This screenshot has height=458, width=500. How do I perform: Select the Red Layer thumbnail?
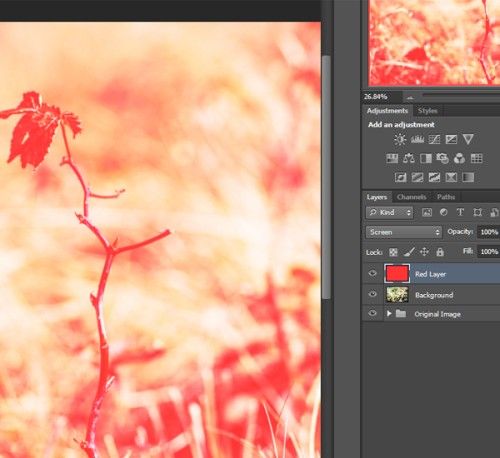tap(397, 273)
